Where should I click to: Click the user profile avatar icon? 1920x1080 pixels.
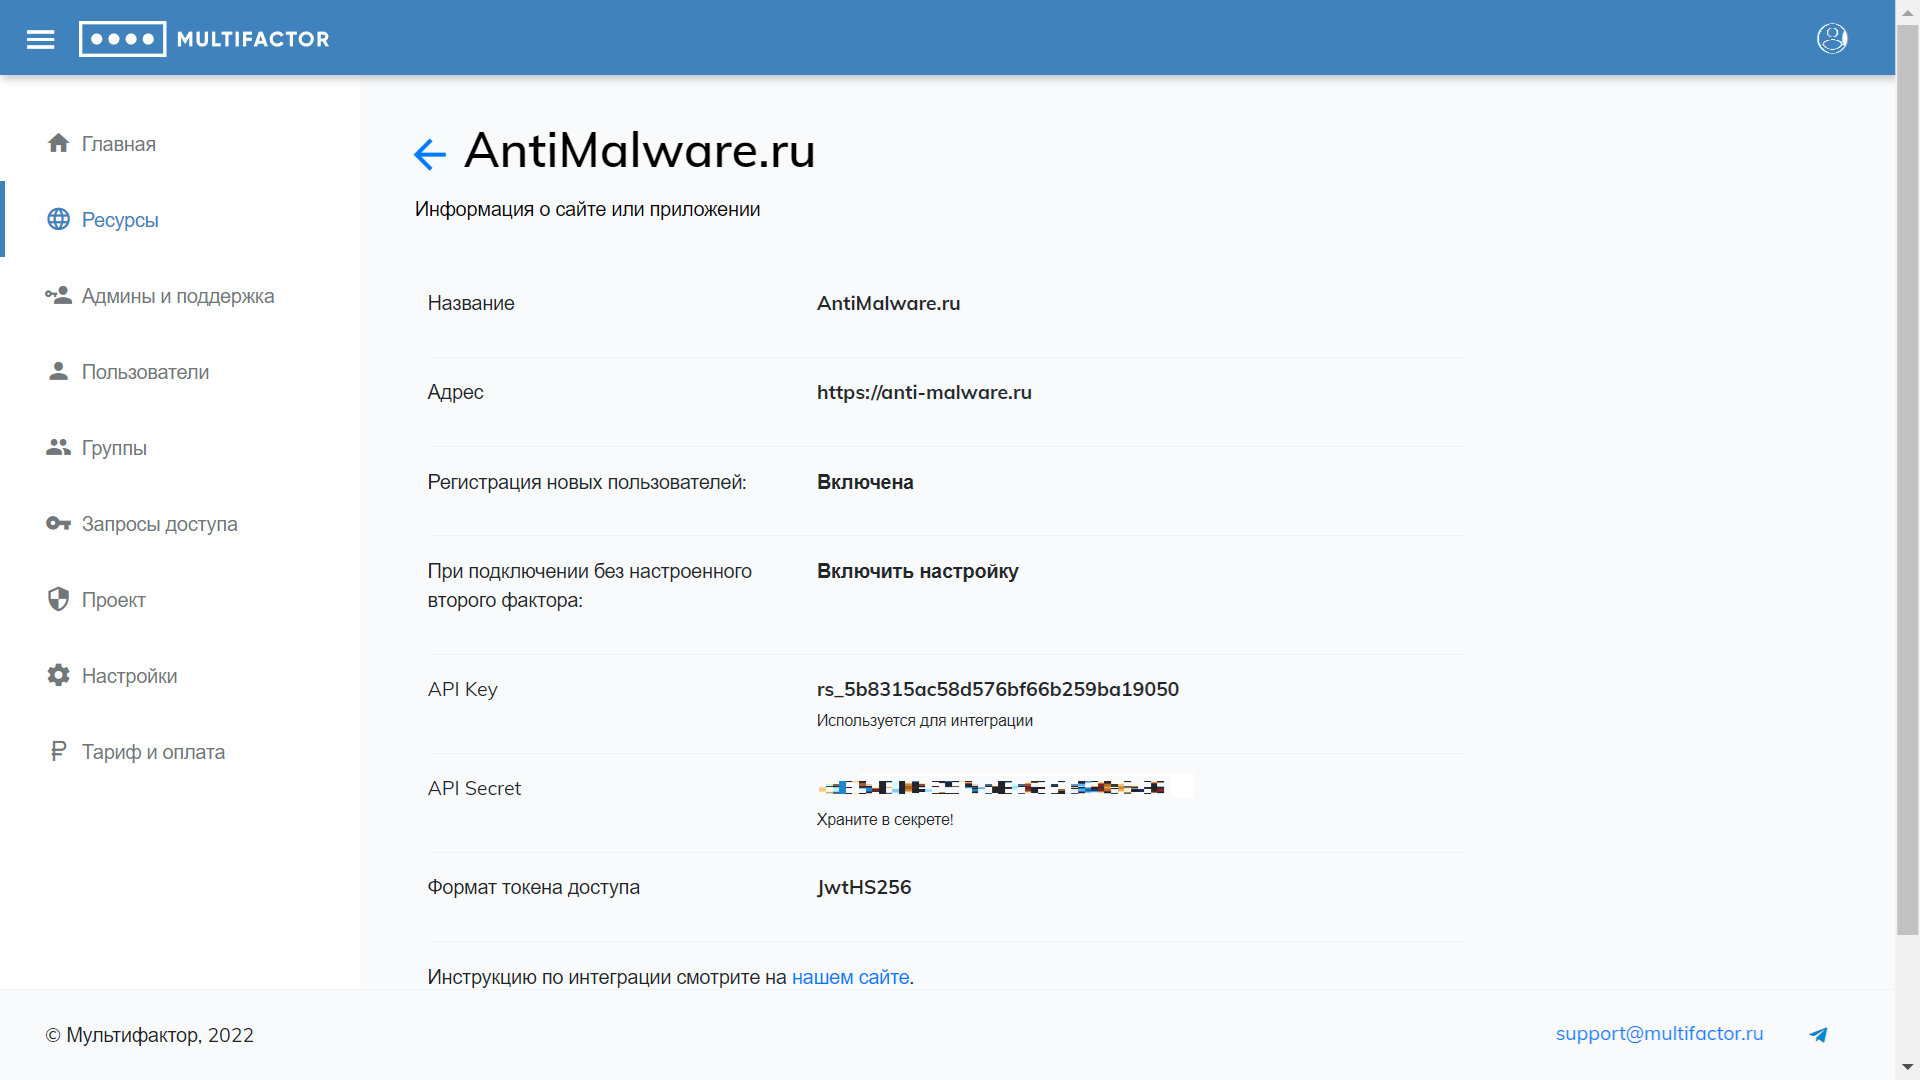pos(1831,39)
